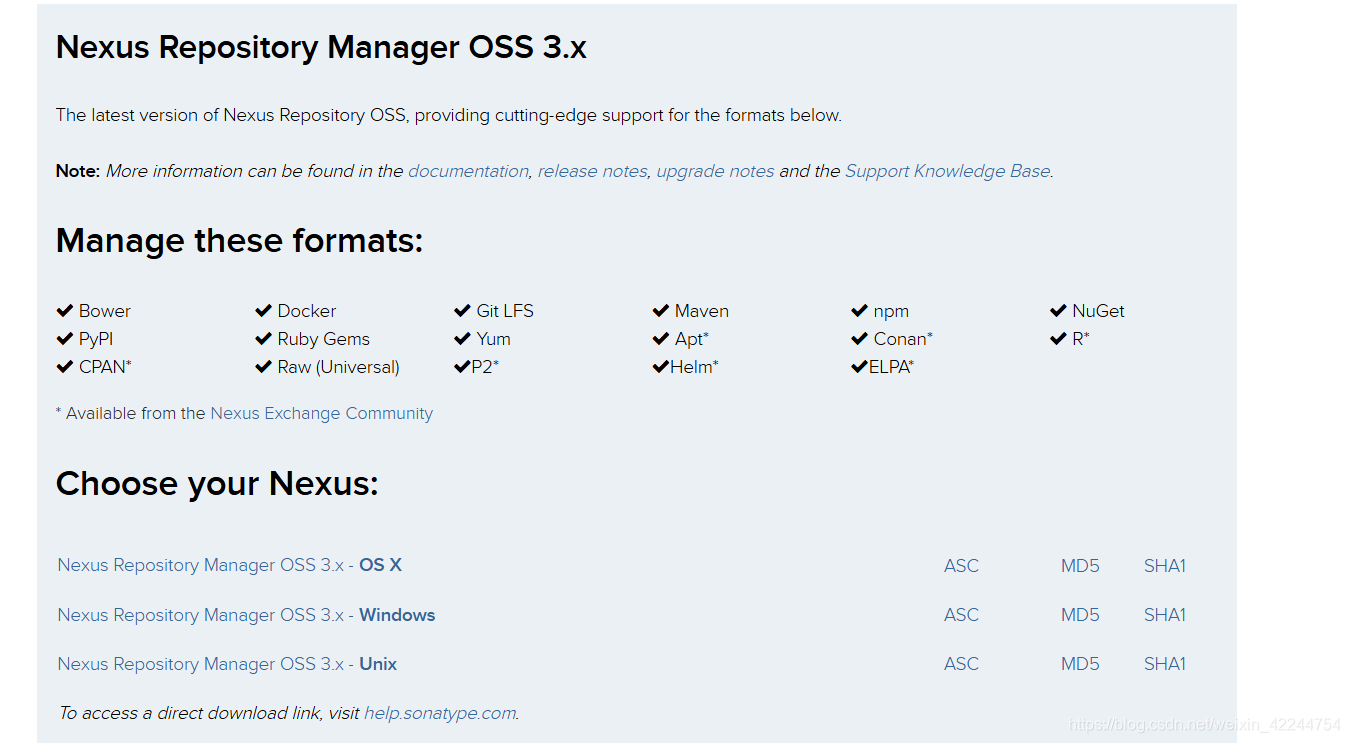Select the 'Git LFS' format text
This screenshot has width=1350, height=743.
pyautogui.click(x=505, y=311)
